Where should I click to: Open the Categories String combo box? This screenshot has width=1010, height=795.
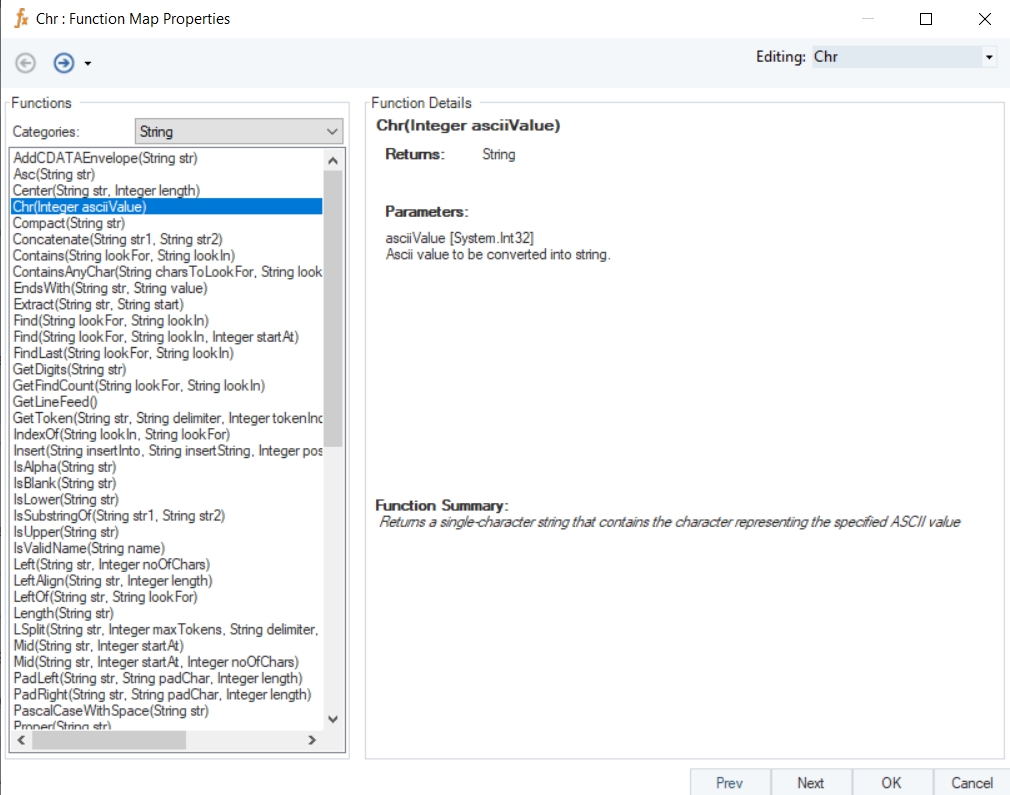(238, 132)
